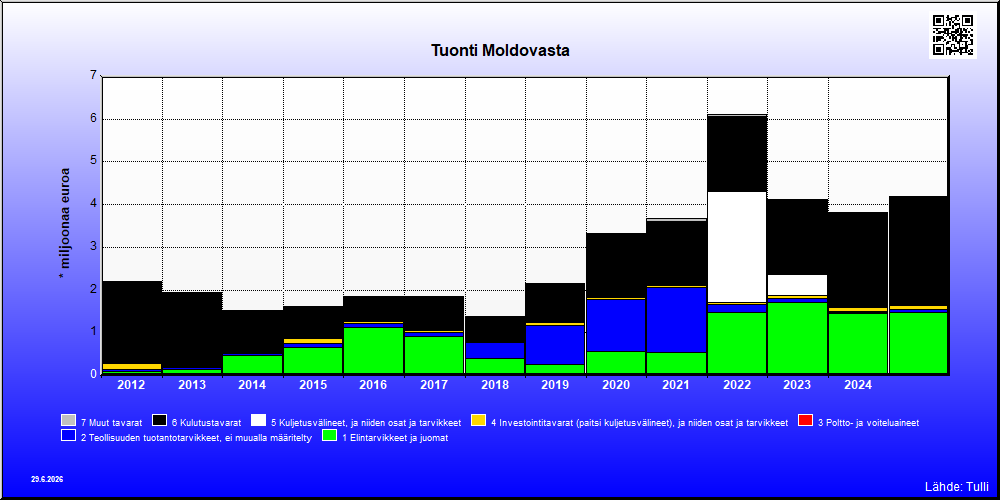Click the black segment of the 2024 bar
The width and height of the screenshot is (1000, 500).
[x=858, y=260]
